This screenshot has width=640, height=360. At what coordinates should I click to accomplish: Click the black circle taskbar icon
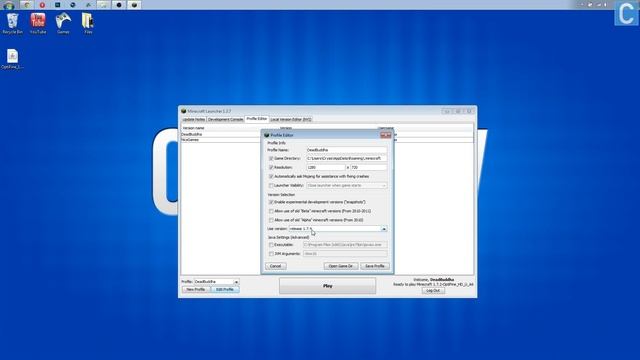[119, 5]
